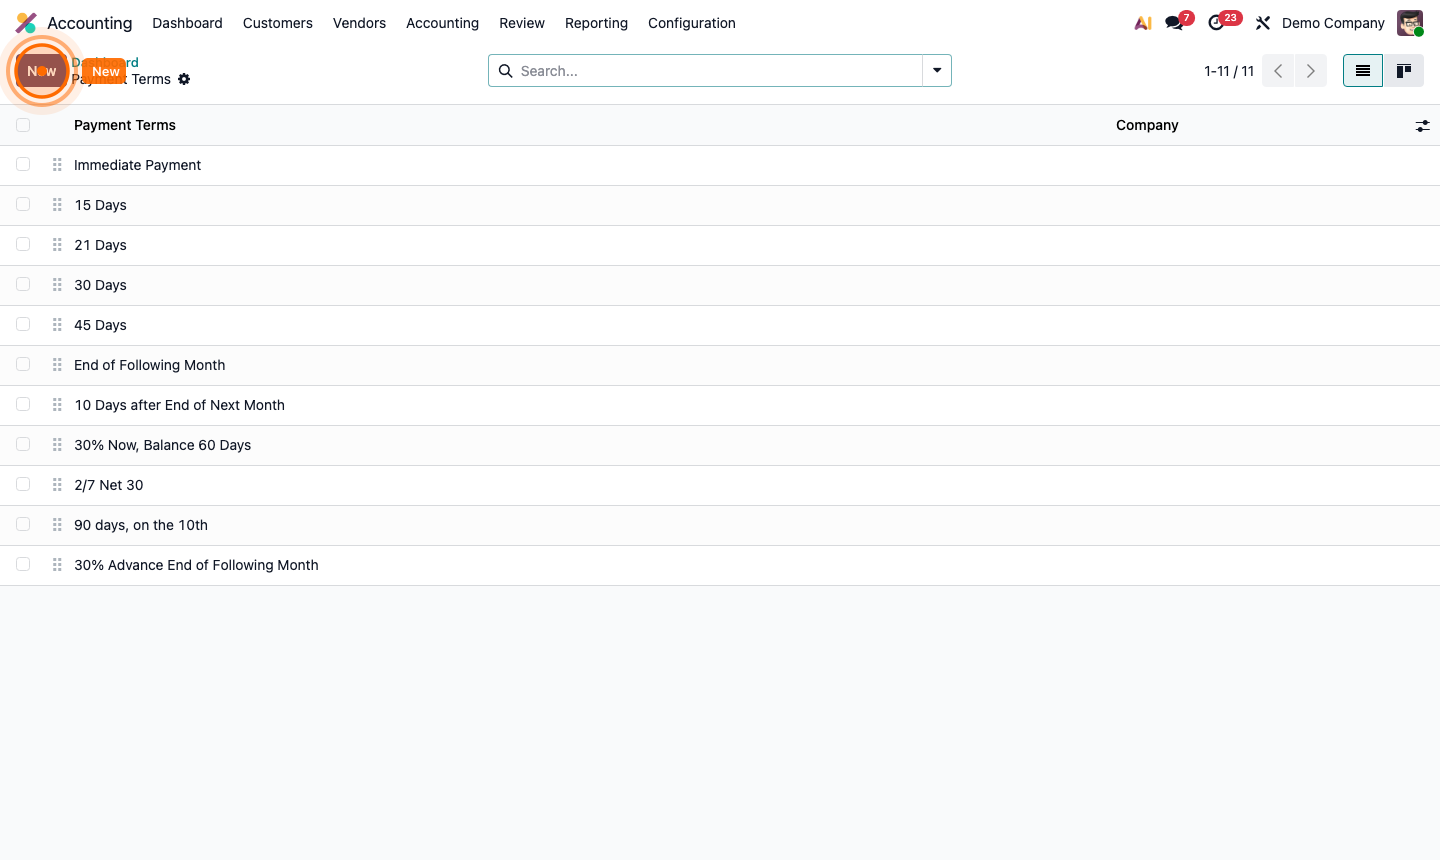
Task: Check the select-all checkbox in the header
Action: [x=23, y=125]
